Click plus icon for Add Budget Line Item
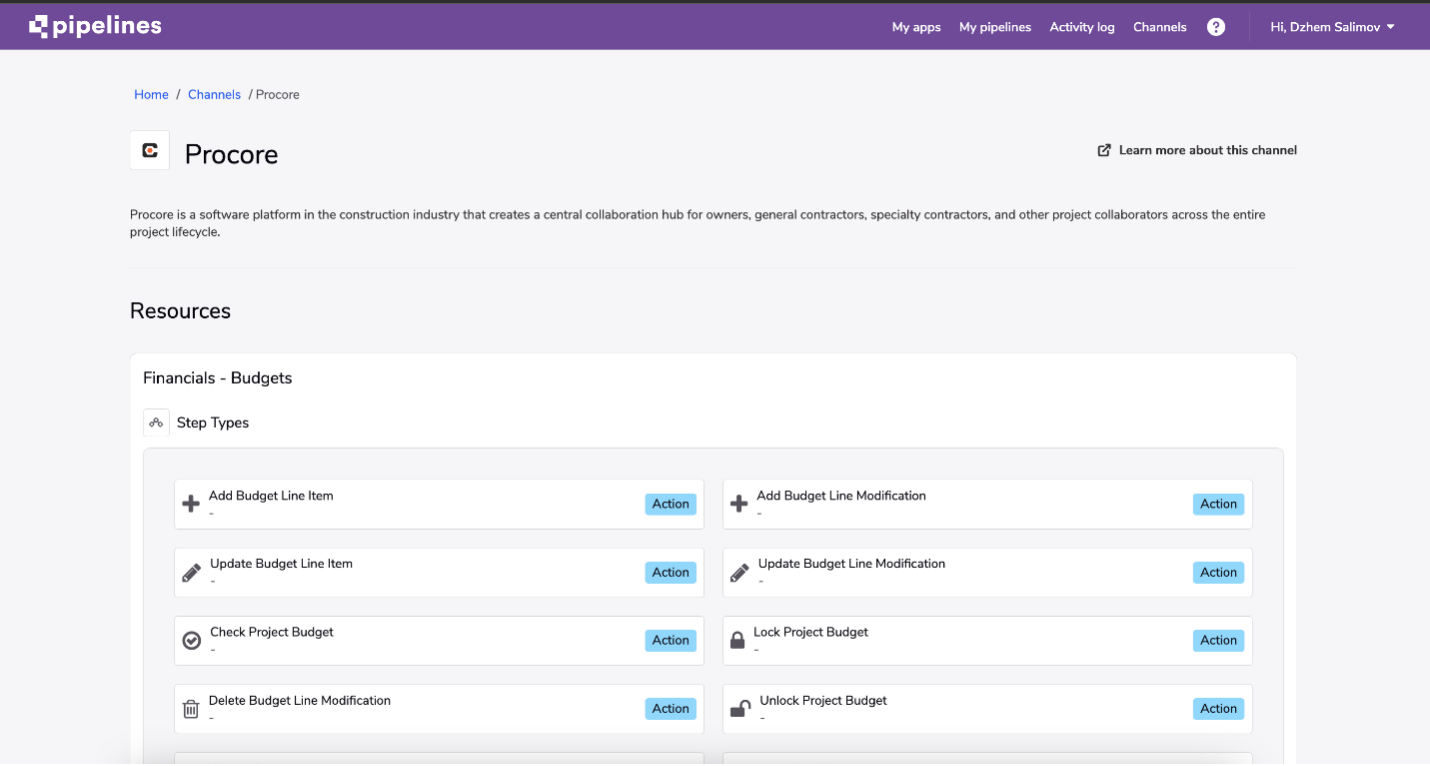The height and width of the screenshot is (766, 1430). 191,504
